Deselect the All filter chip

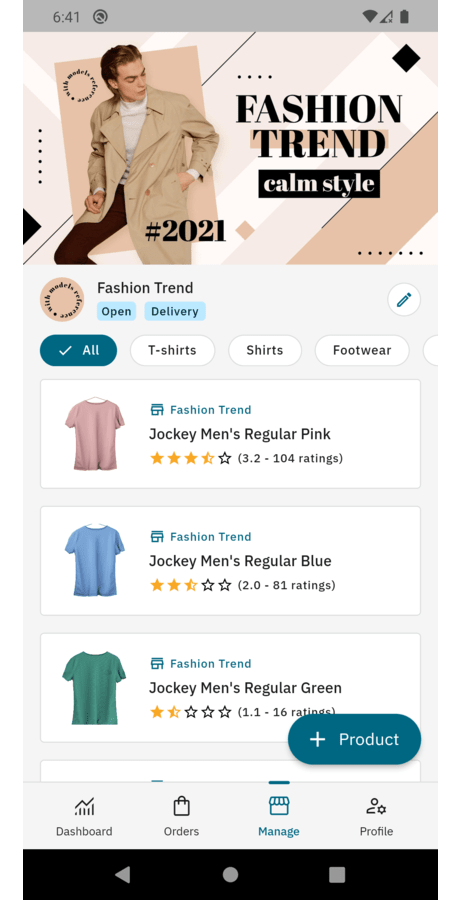click(79, 350)
